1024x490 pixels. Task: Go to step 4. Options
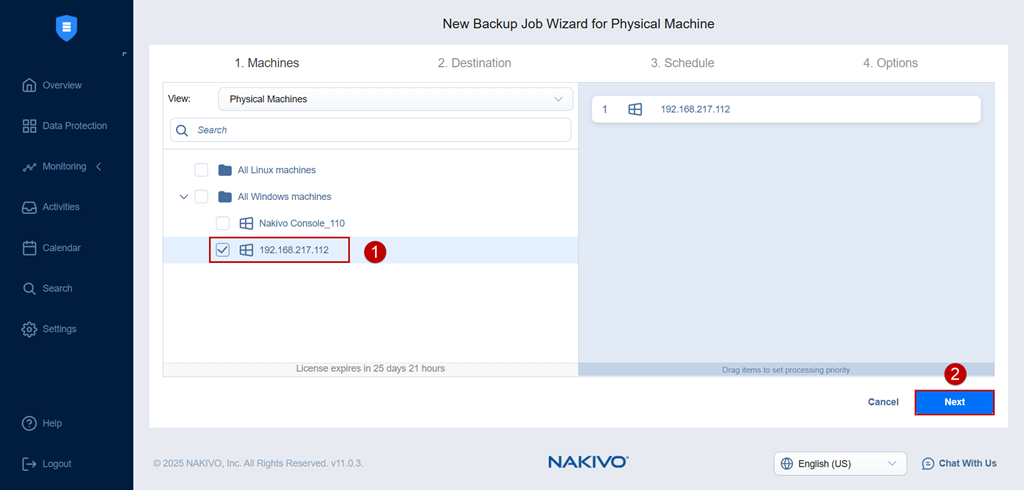pos(891,63)
